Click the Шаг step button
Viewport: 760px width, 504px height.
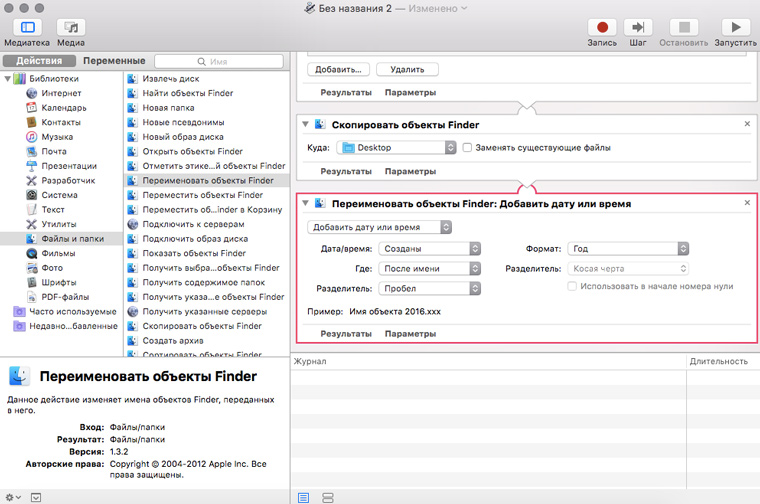[638, 29]
